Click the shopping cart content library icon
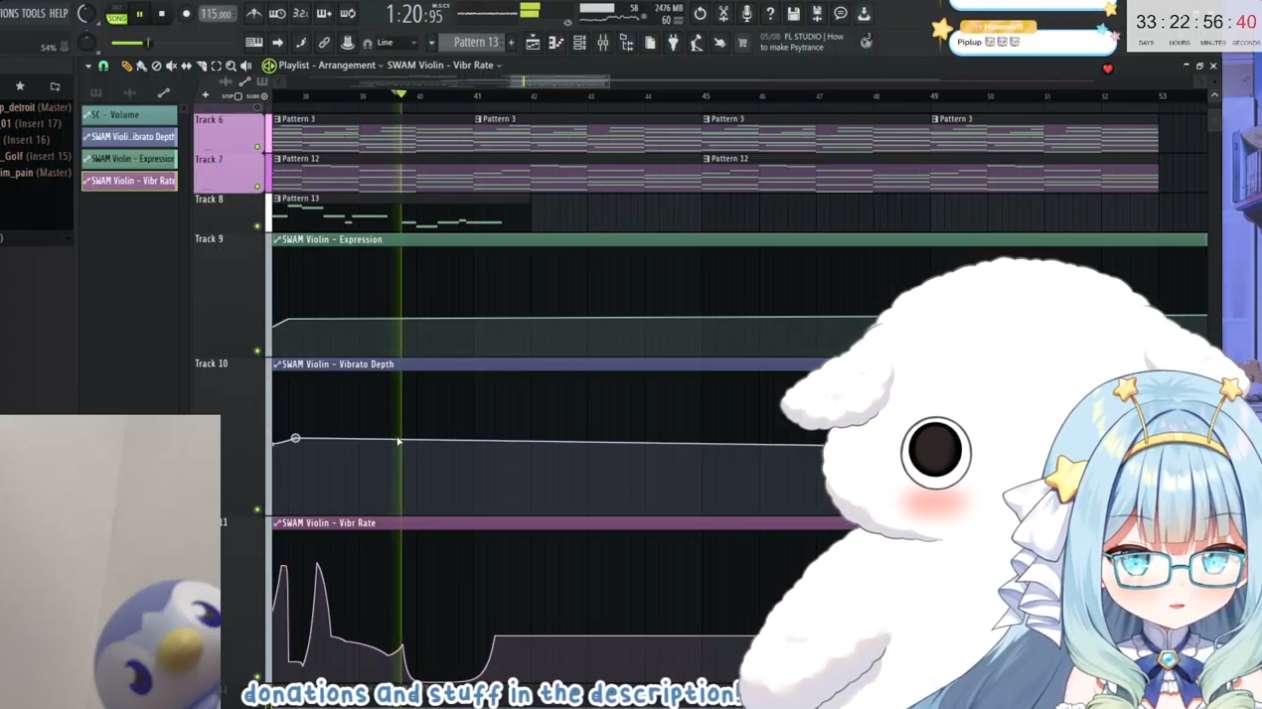Image resolution: width=1262 pixels, height=709 pixels. click(x=742, y=43)
